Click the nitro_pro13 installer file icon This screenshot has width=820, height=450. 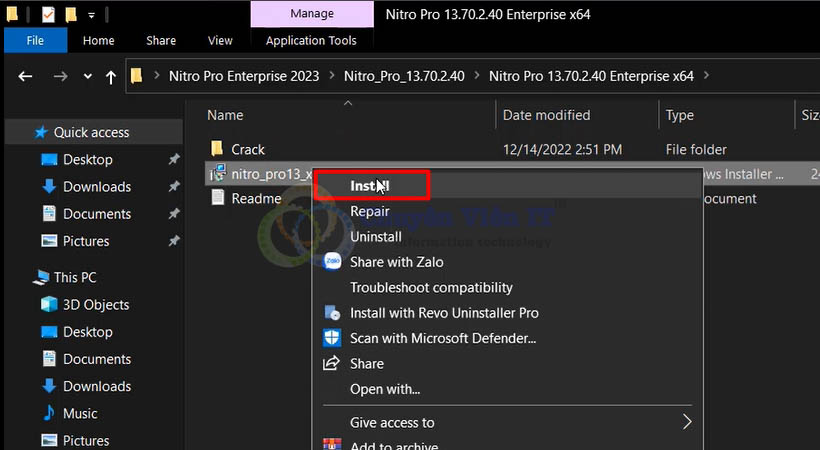(x=218, y=173)
